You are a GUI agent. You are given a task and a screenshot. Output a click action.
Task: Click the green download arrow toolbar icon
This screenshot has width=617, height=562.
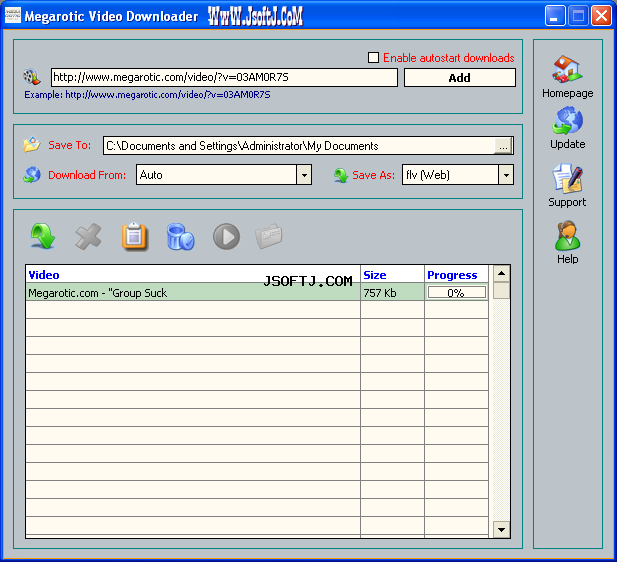point(42,236)
